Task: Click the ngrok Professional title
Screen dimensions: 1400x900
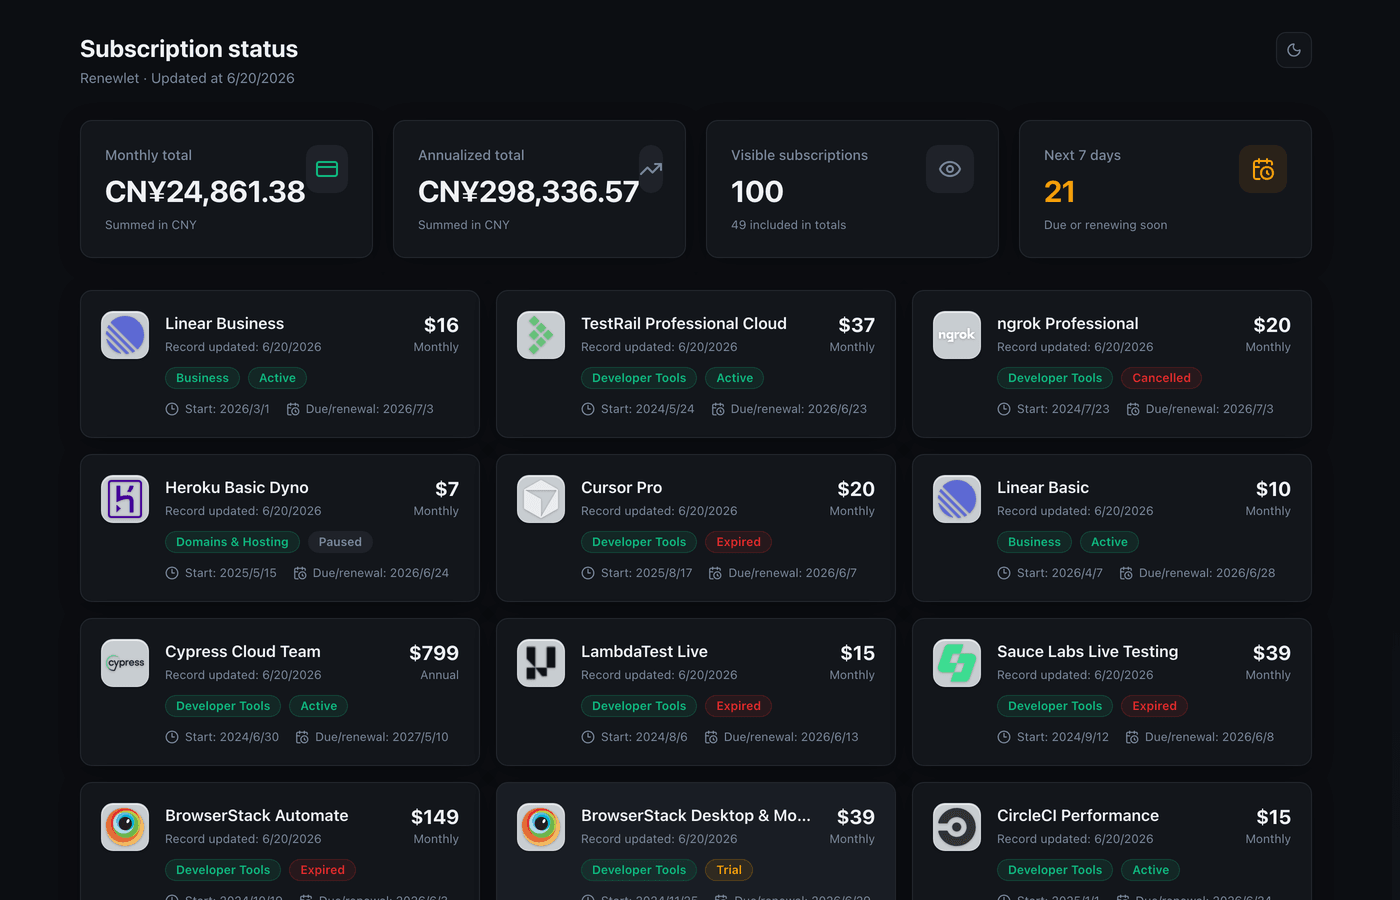Action: (1068, 323)
